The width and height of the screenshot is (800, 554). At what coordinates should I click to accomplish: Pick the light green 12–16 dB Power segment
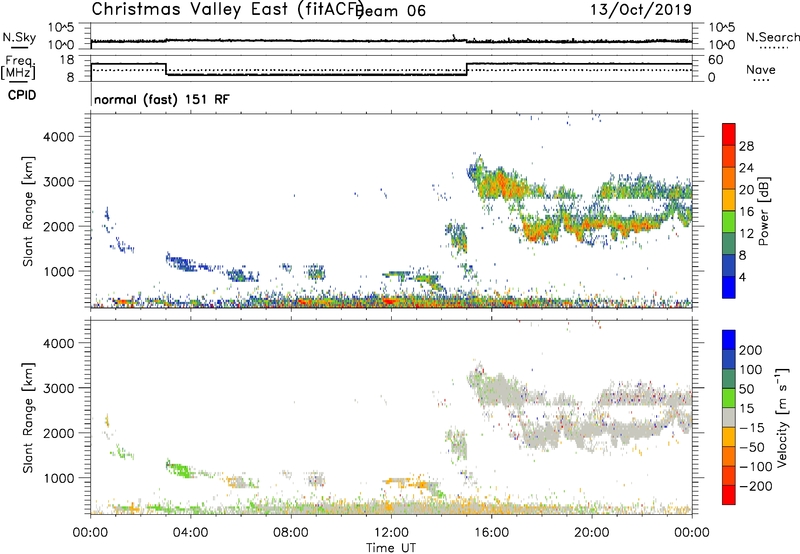pyautogui.click(x=729, y=222)
